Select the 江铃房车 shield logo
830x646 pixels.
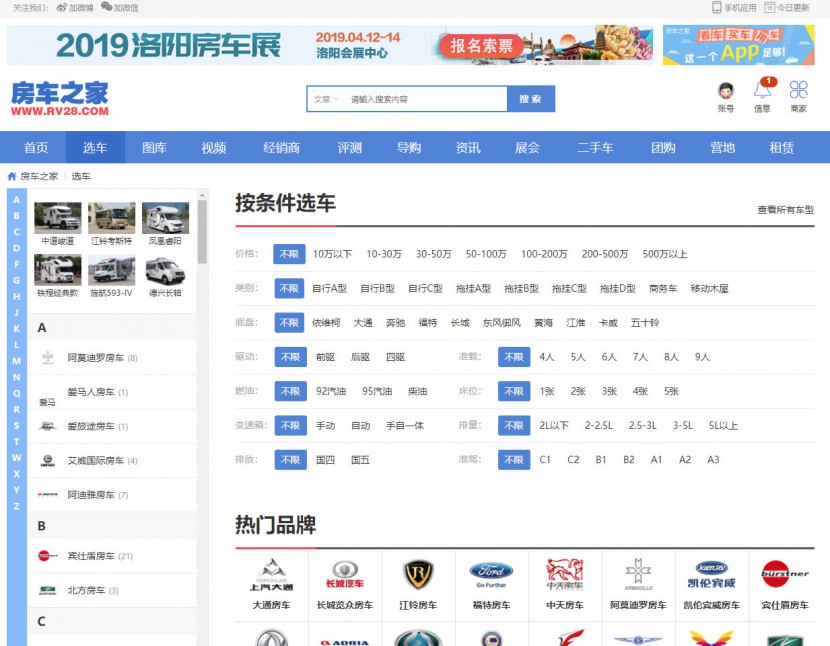click(x=418, y=575)
